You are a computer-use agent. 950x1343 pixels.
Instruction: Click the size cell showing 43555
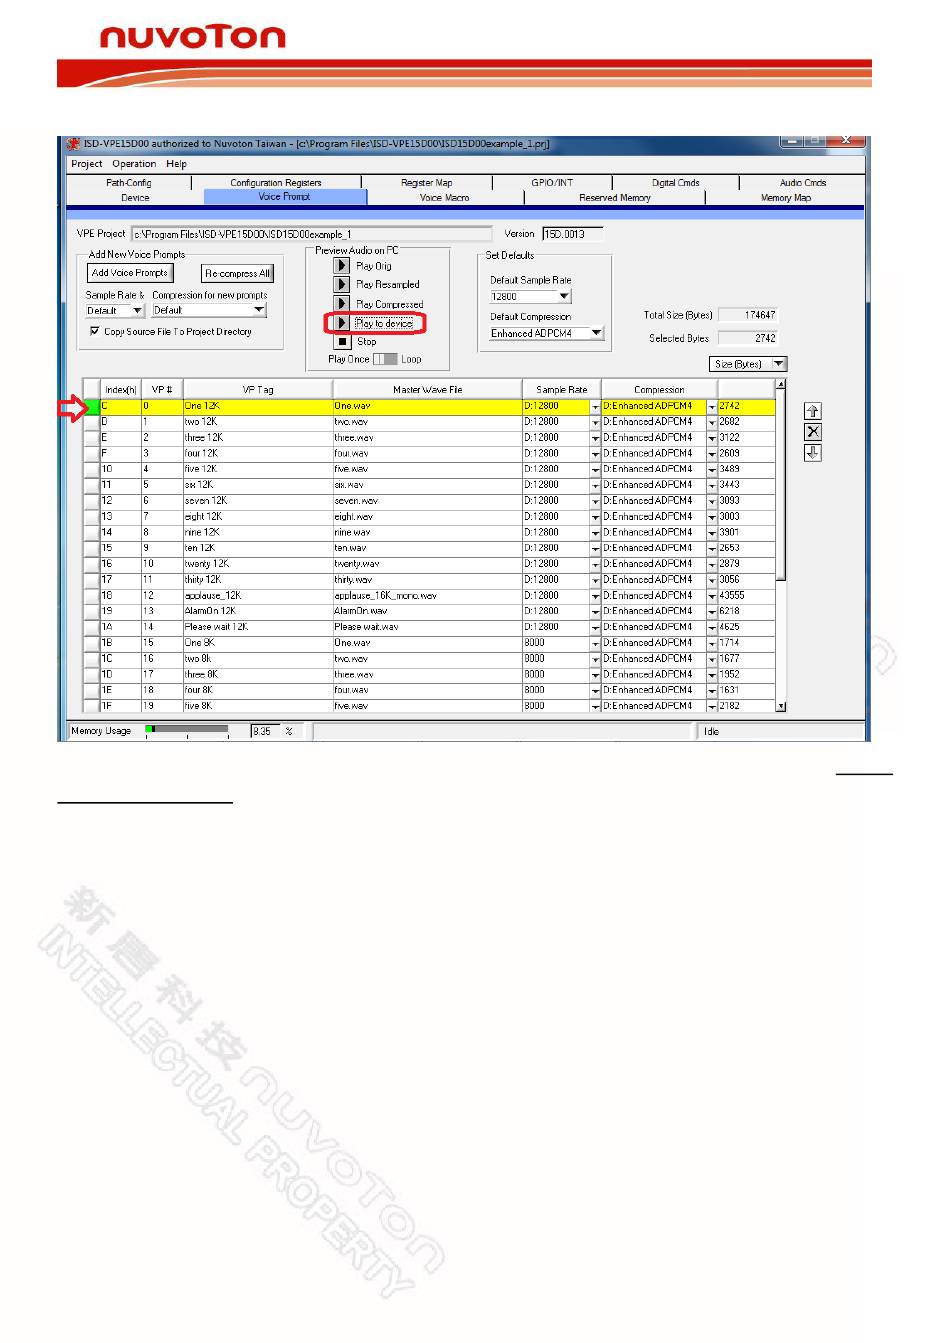(746, 596)
